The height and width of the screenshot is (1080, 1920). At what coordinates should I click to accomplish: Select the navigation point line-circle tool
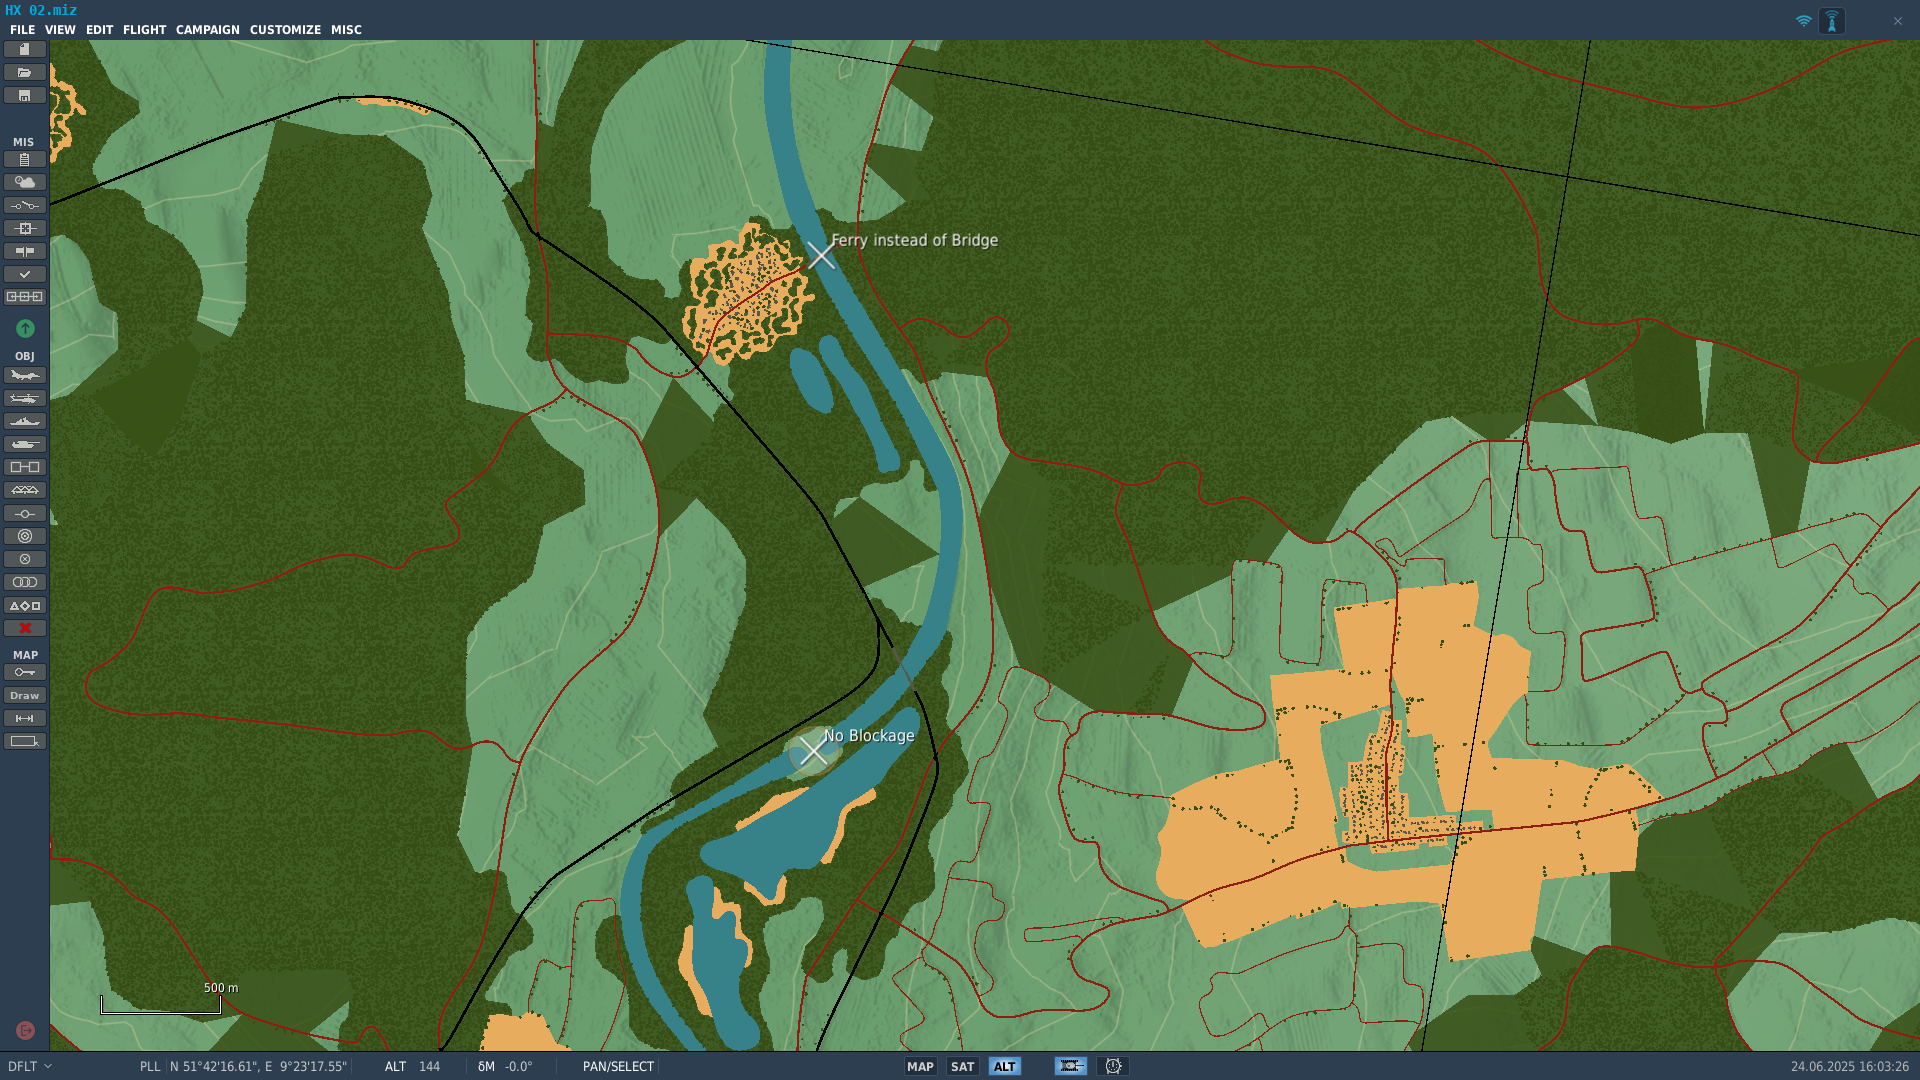pos(24,513)
